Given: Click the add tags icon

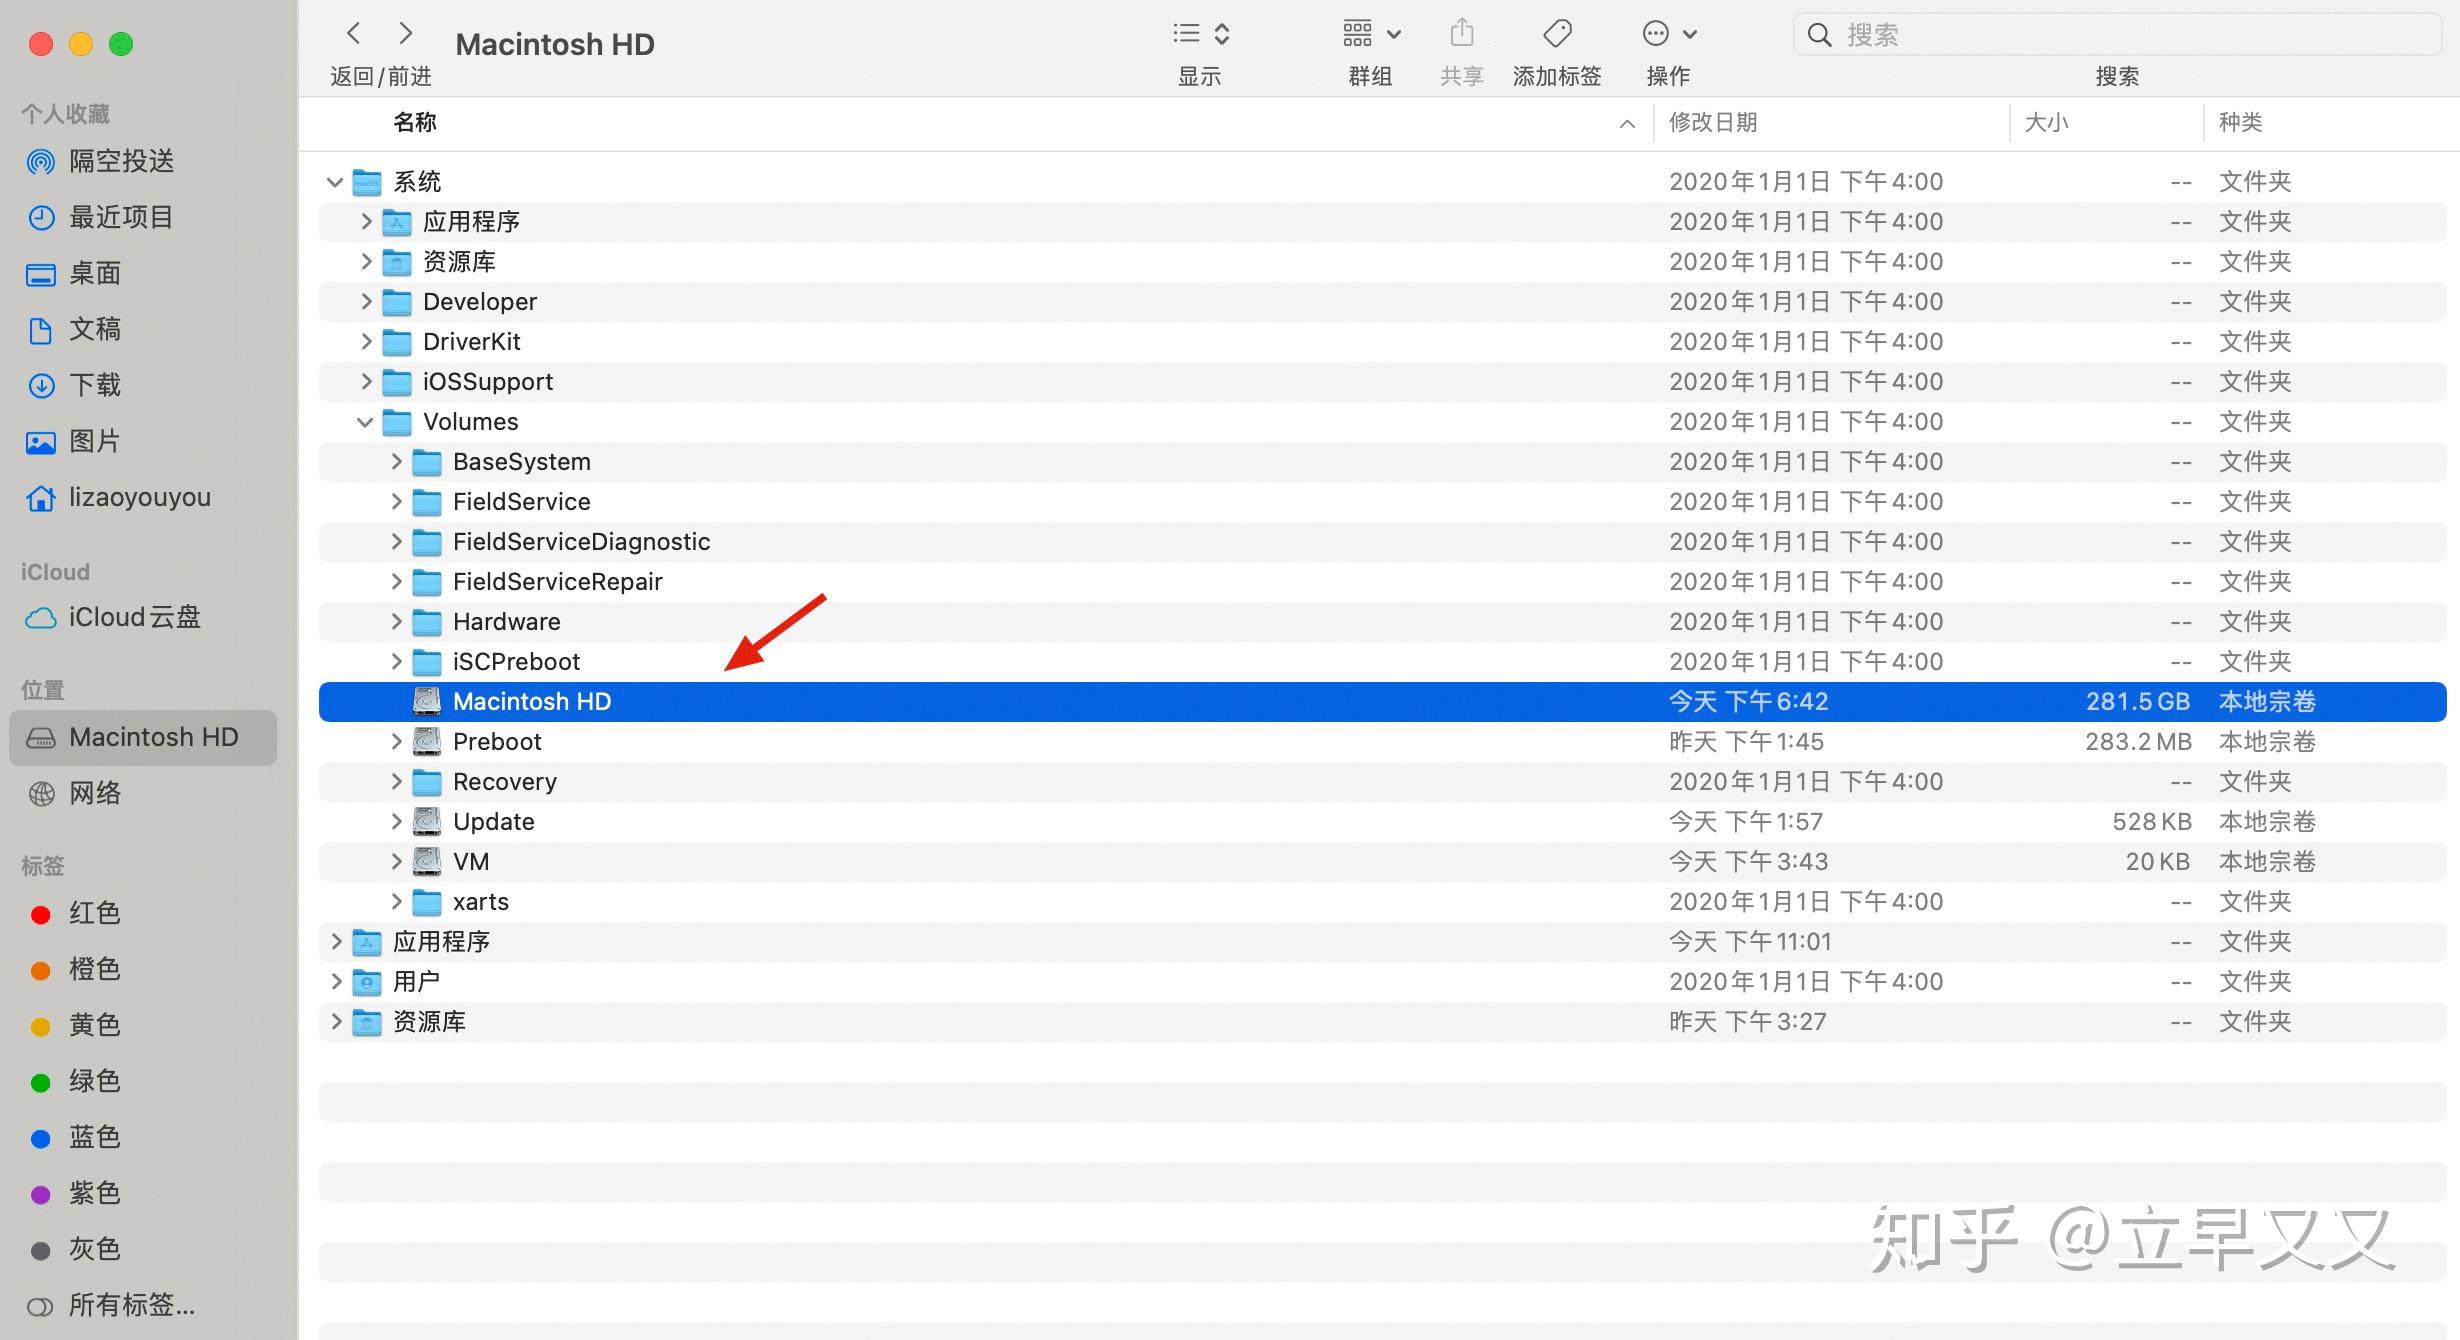Looking at the screenshot, I should point(1557,33).
